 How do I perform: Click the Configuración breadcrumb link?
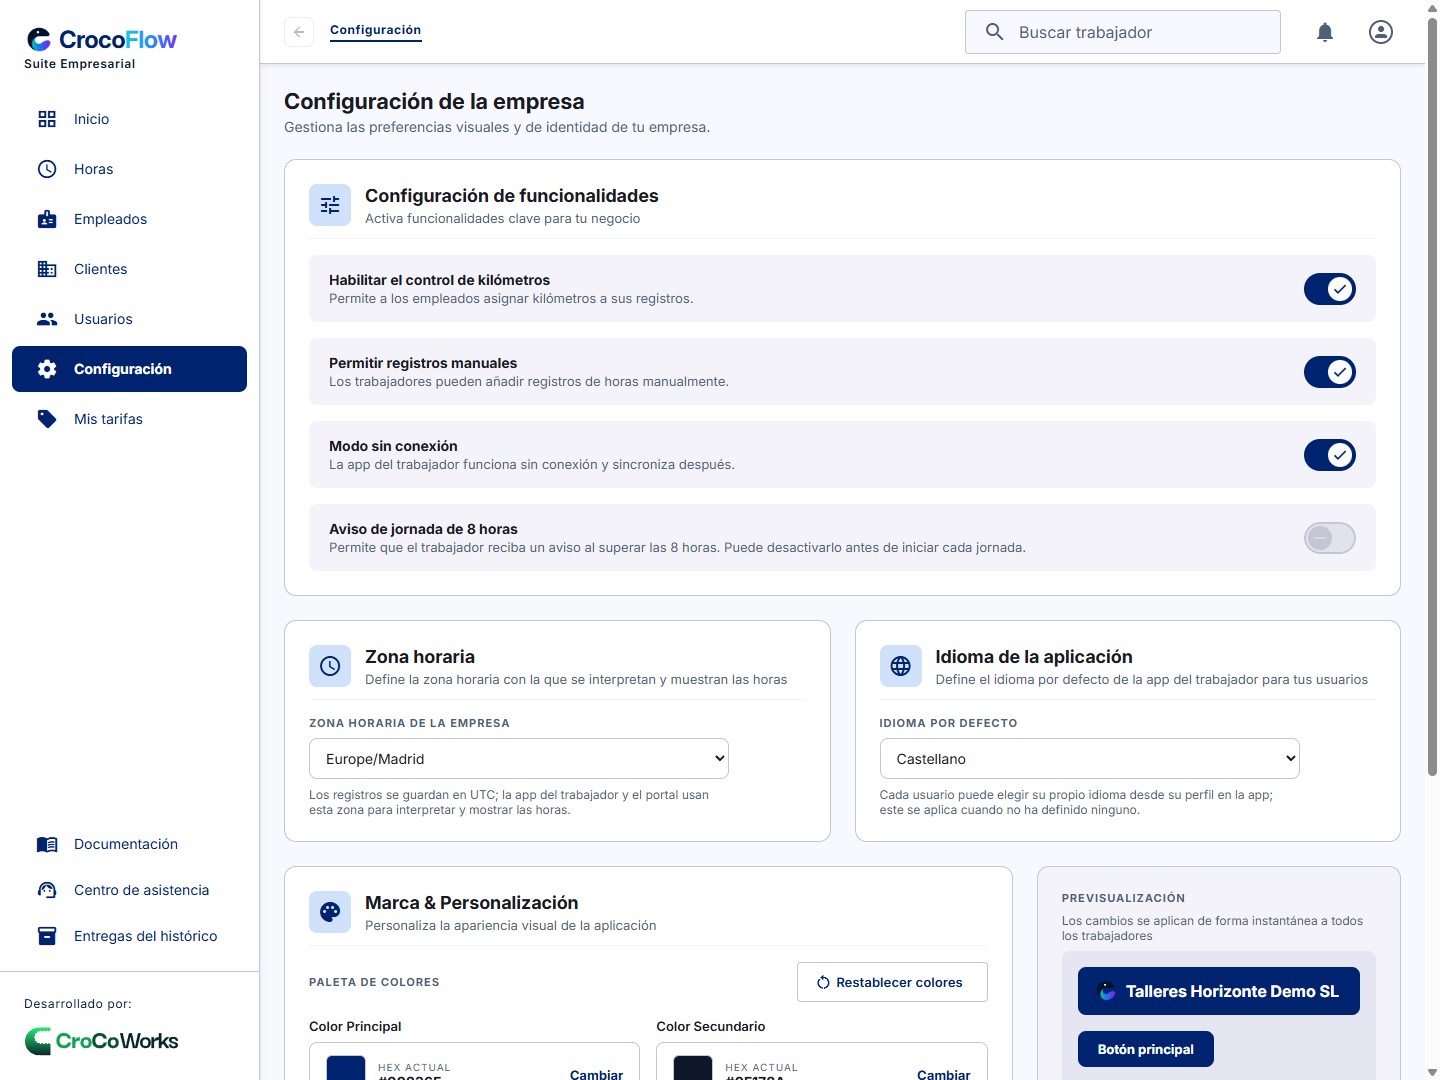click(375, 30)
